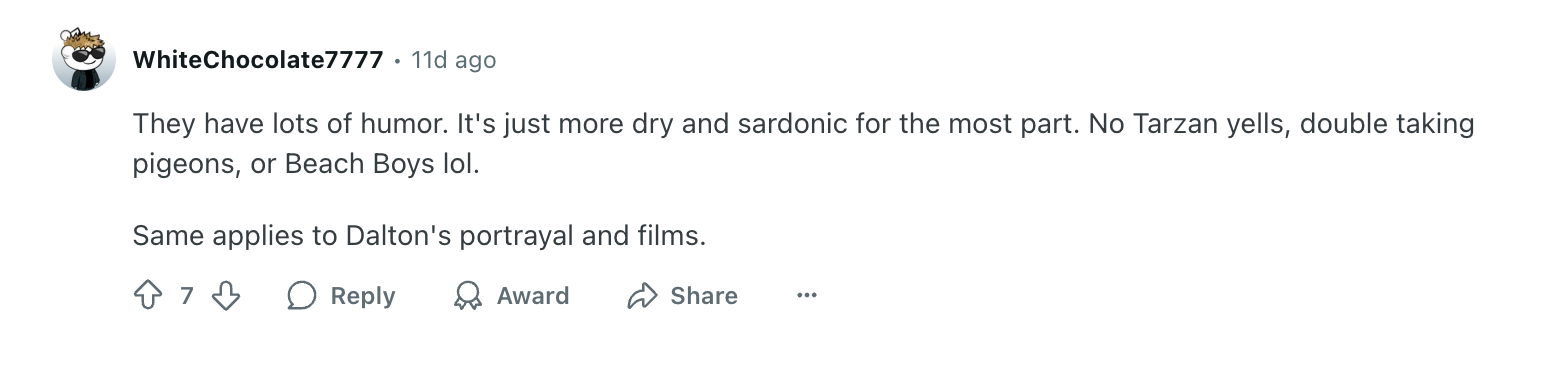Click the share arrow icon
1550x366 pixels.
tap(641, 296)
